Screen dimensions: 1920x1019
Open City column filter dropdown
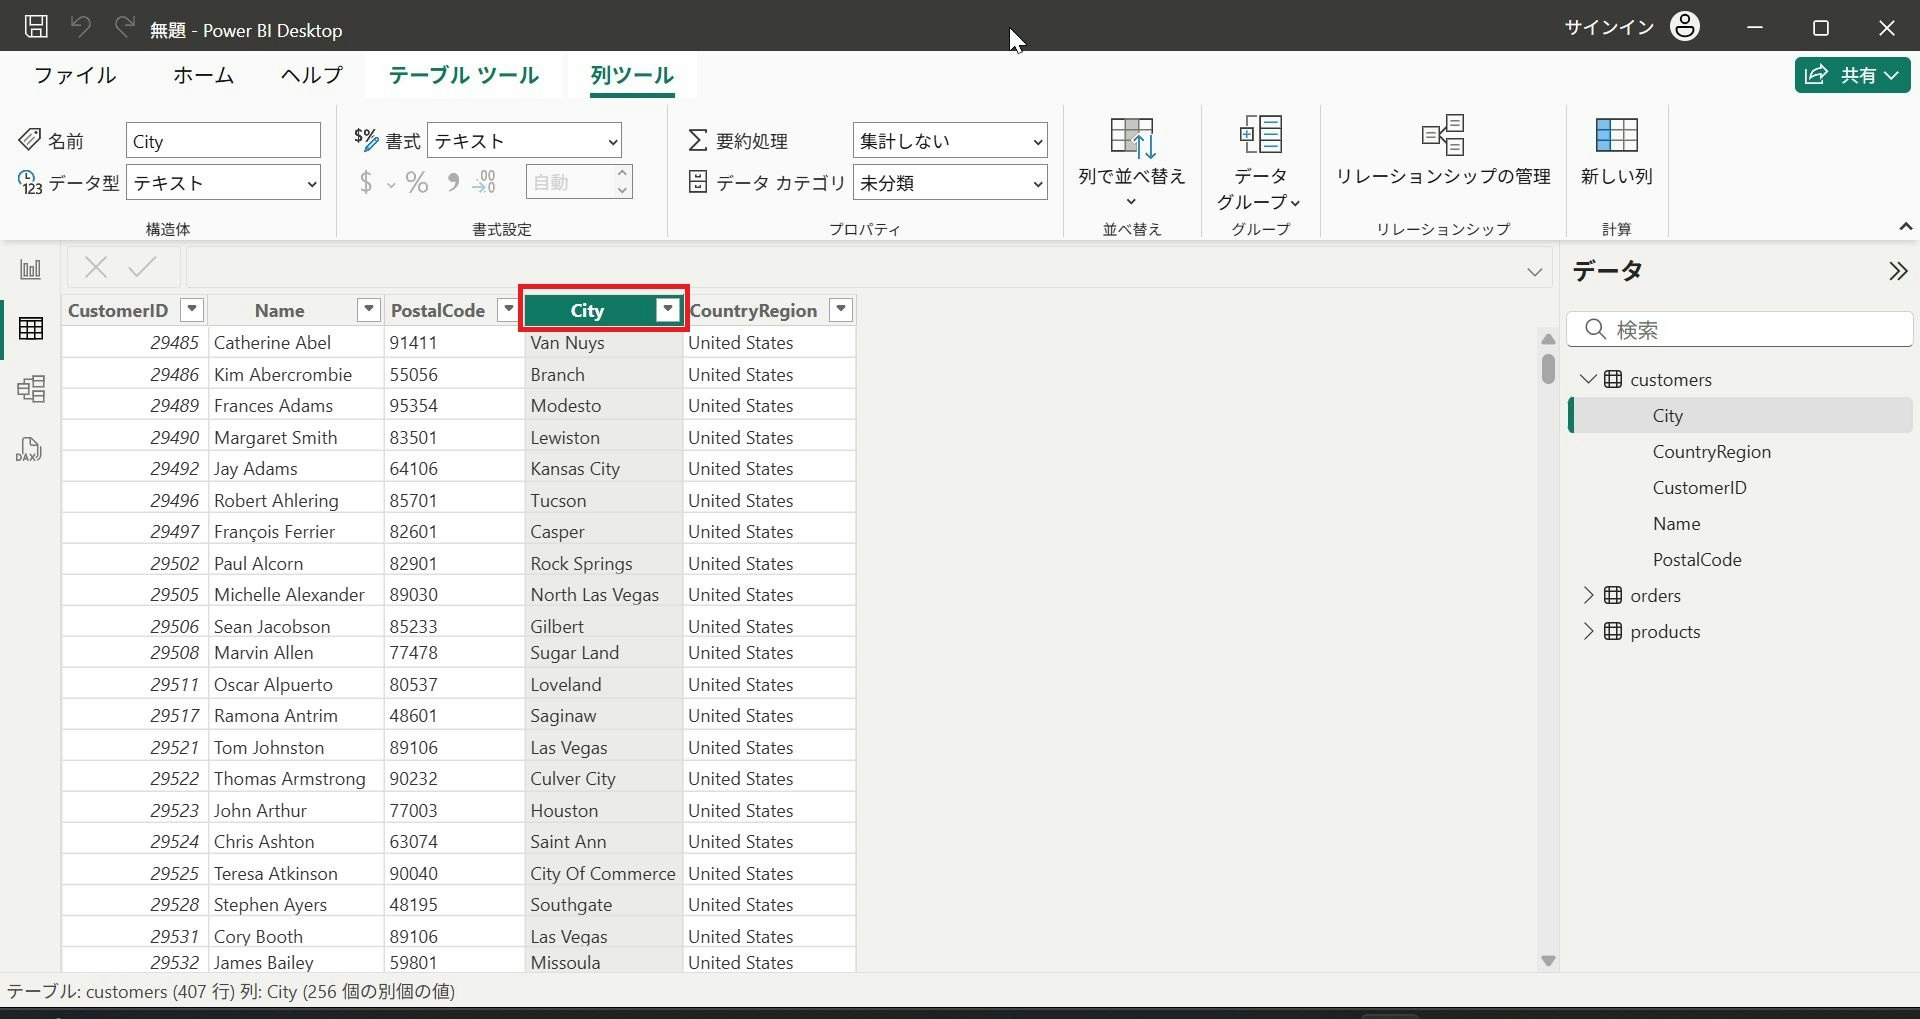pos(668,310)
